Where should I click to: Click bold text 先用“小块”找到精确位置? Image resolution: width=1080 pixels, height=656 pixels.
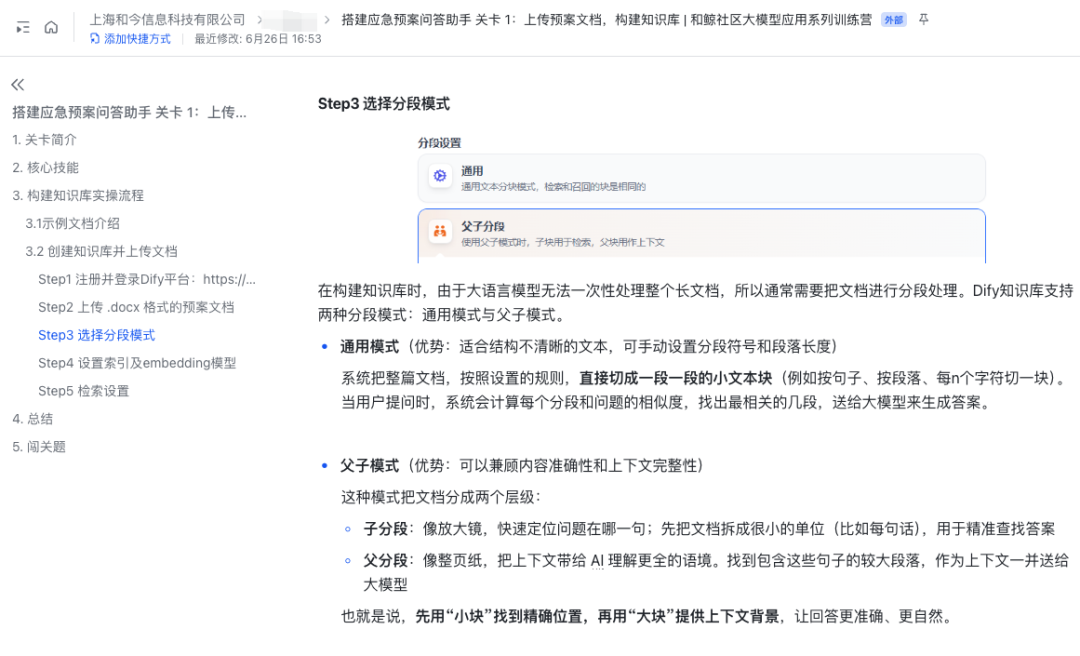(x=498, y=617)
